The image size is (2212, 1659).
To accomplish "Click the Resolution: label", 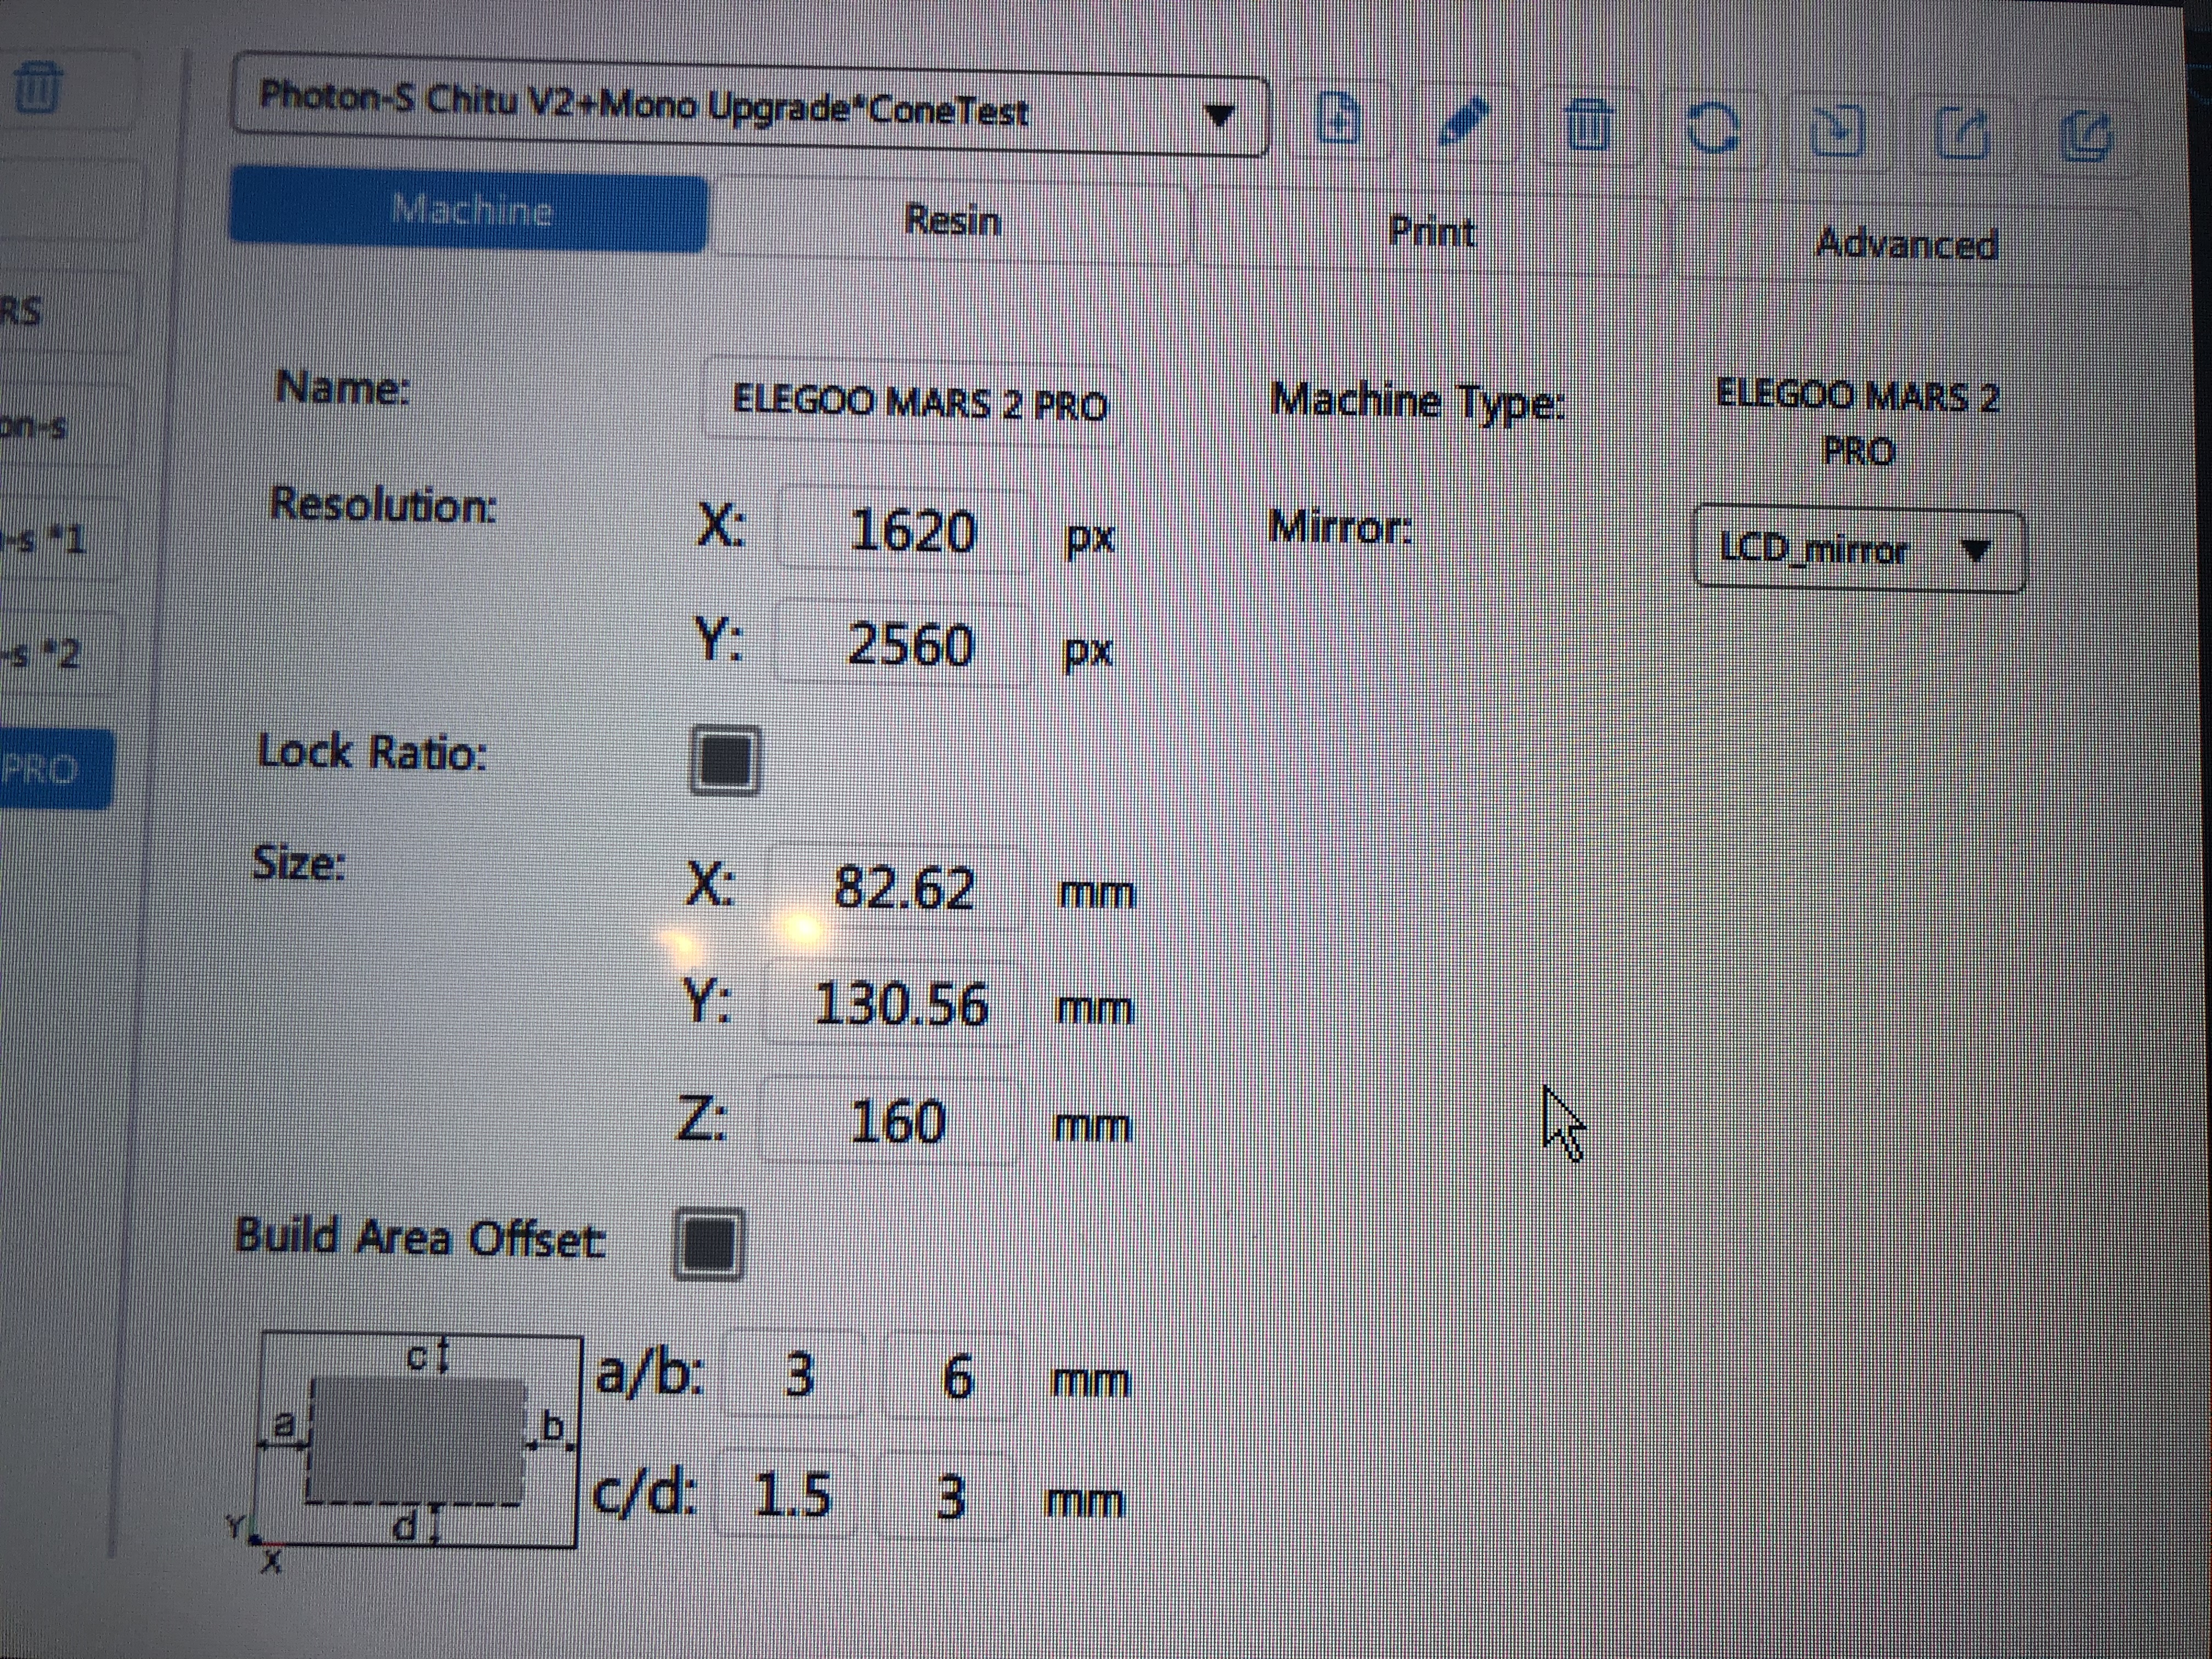I will (383, 505).
